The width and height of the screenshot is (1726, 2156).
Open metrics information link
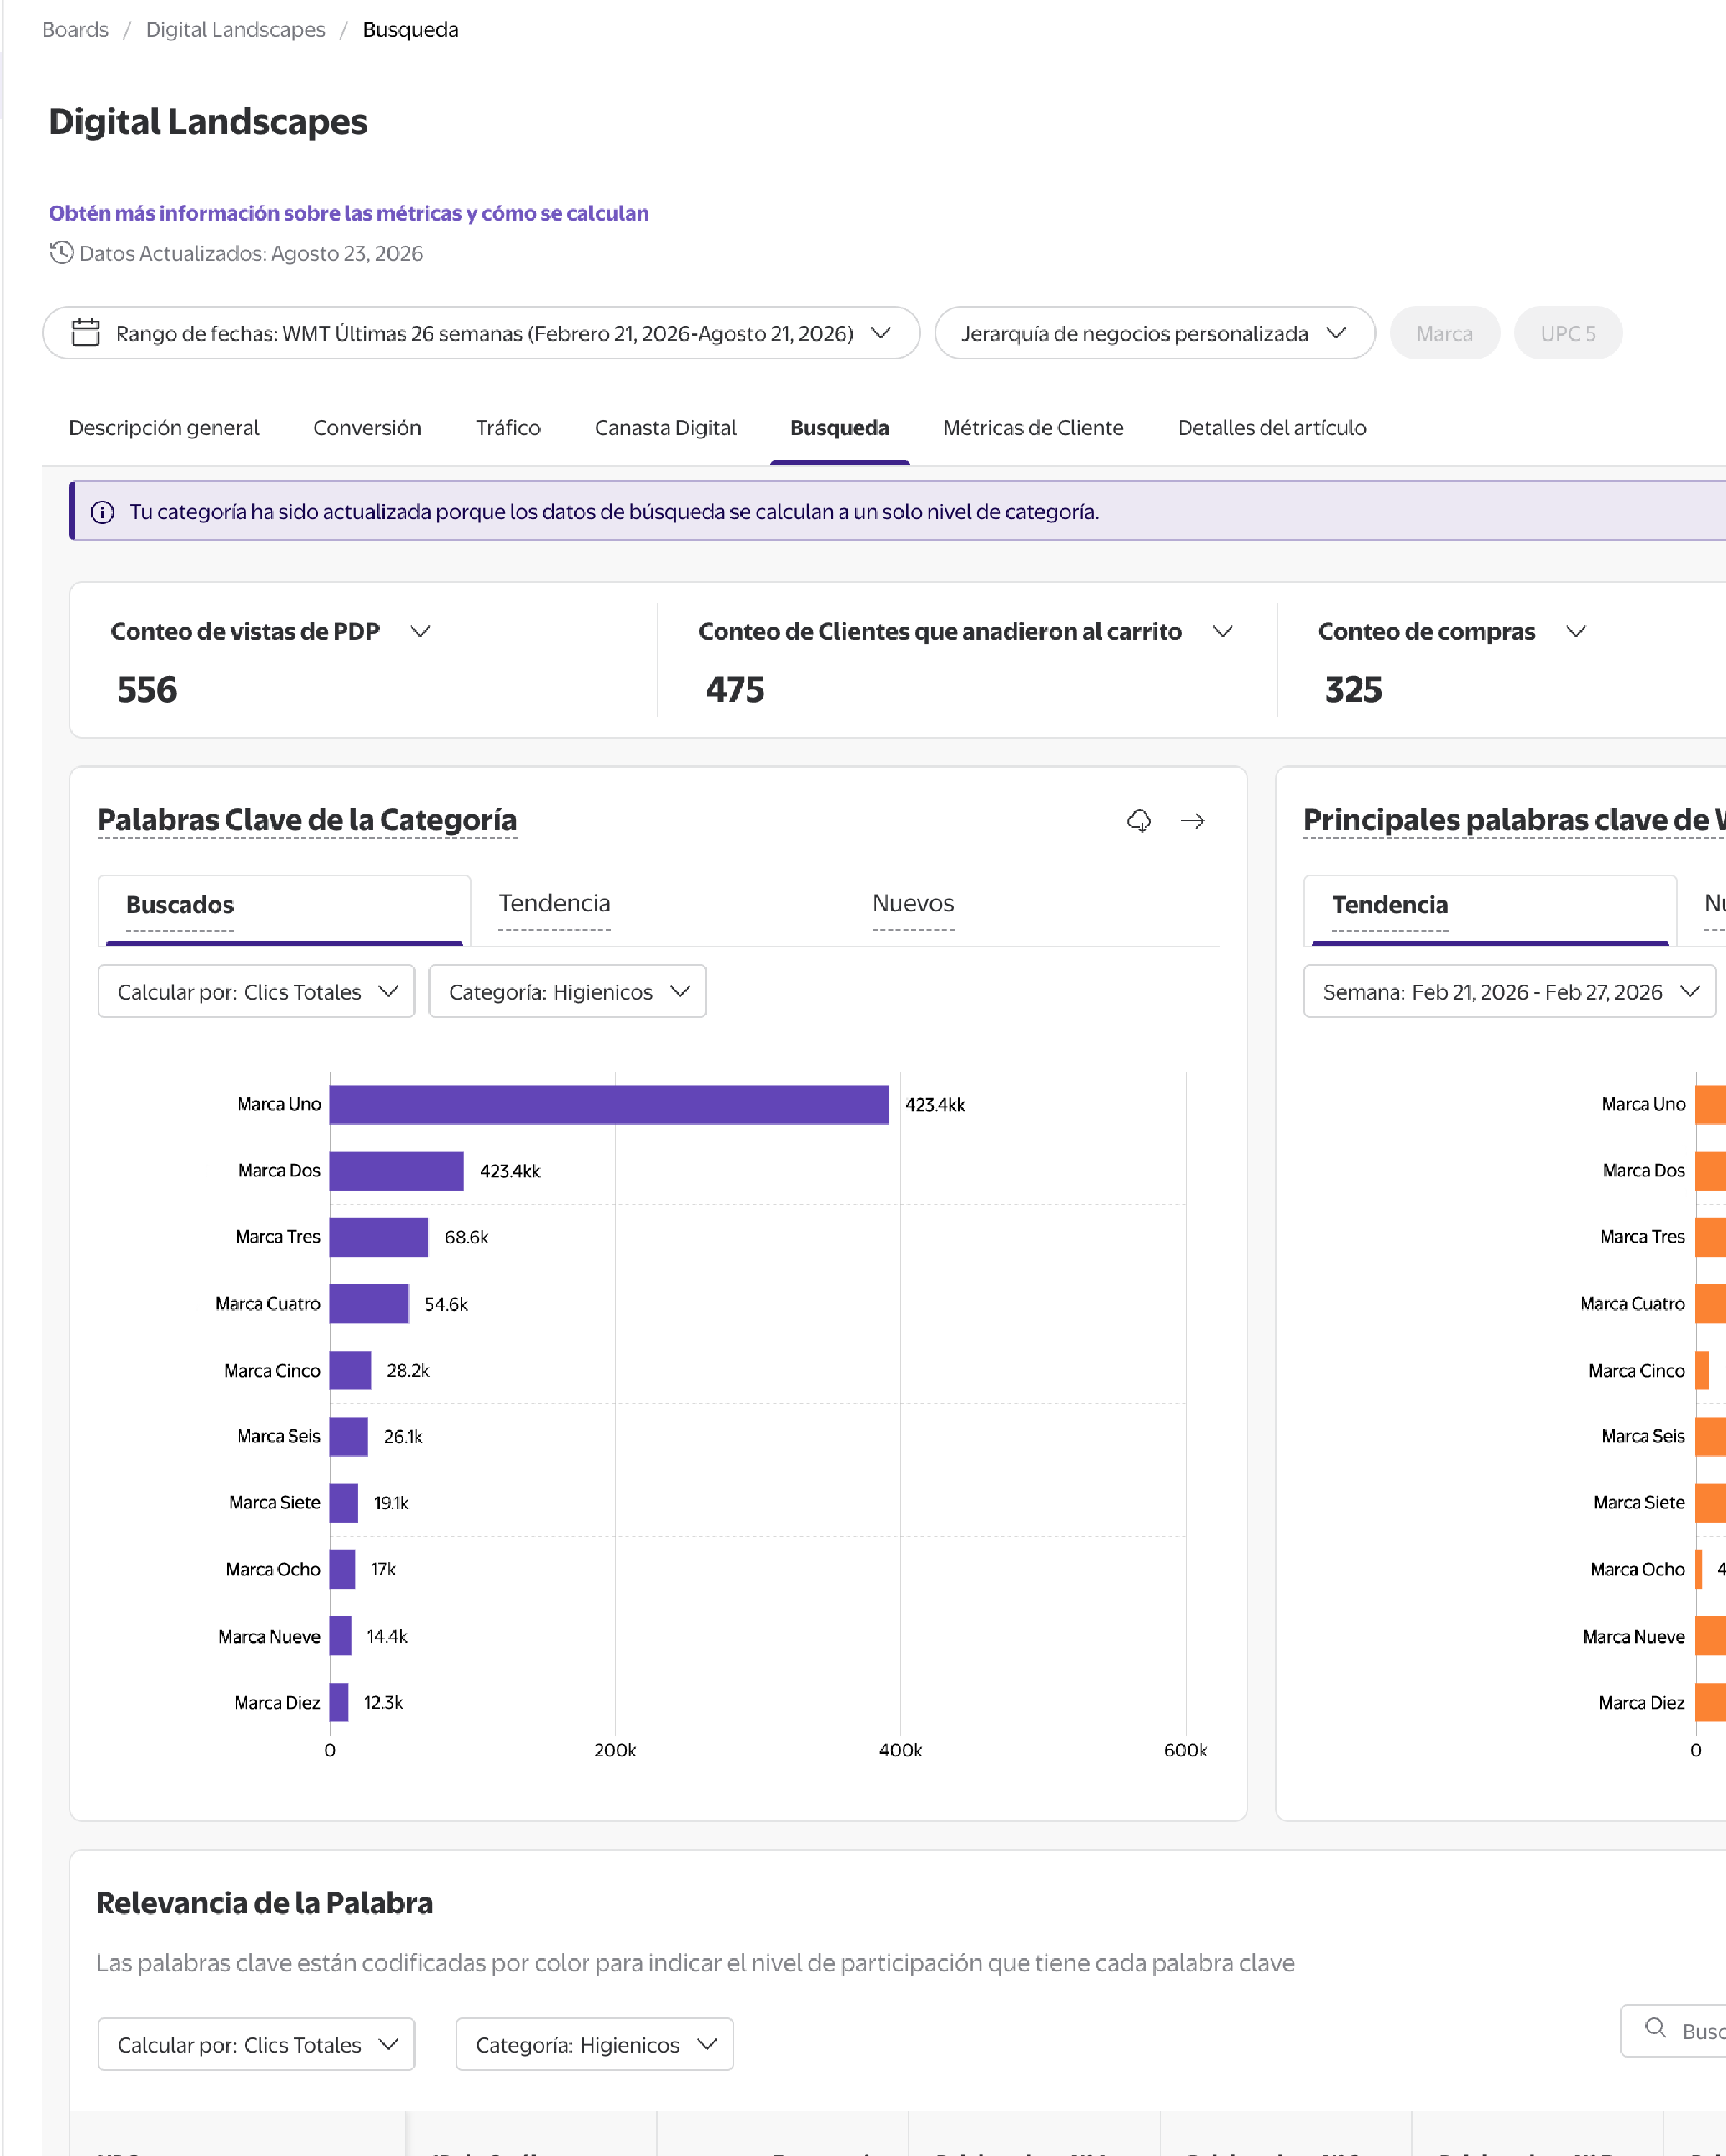[349, 213]
